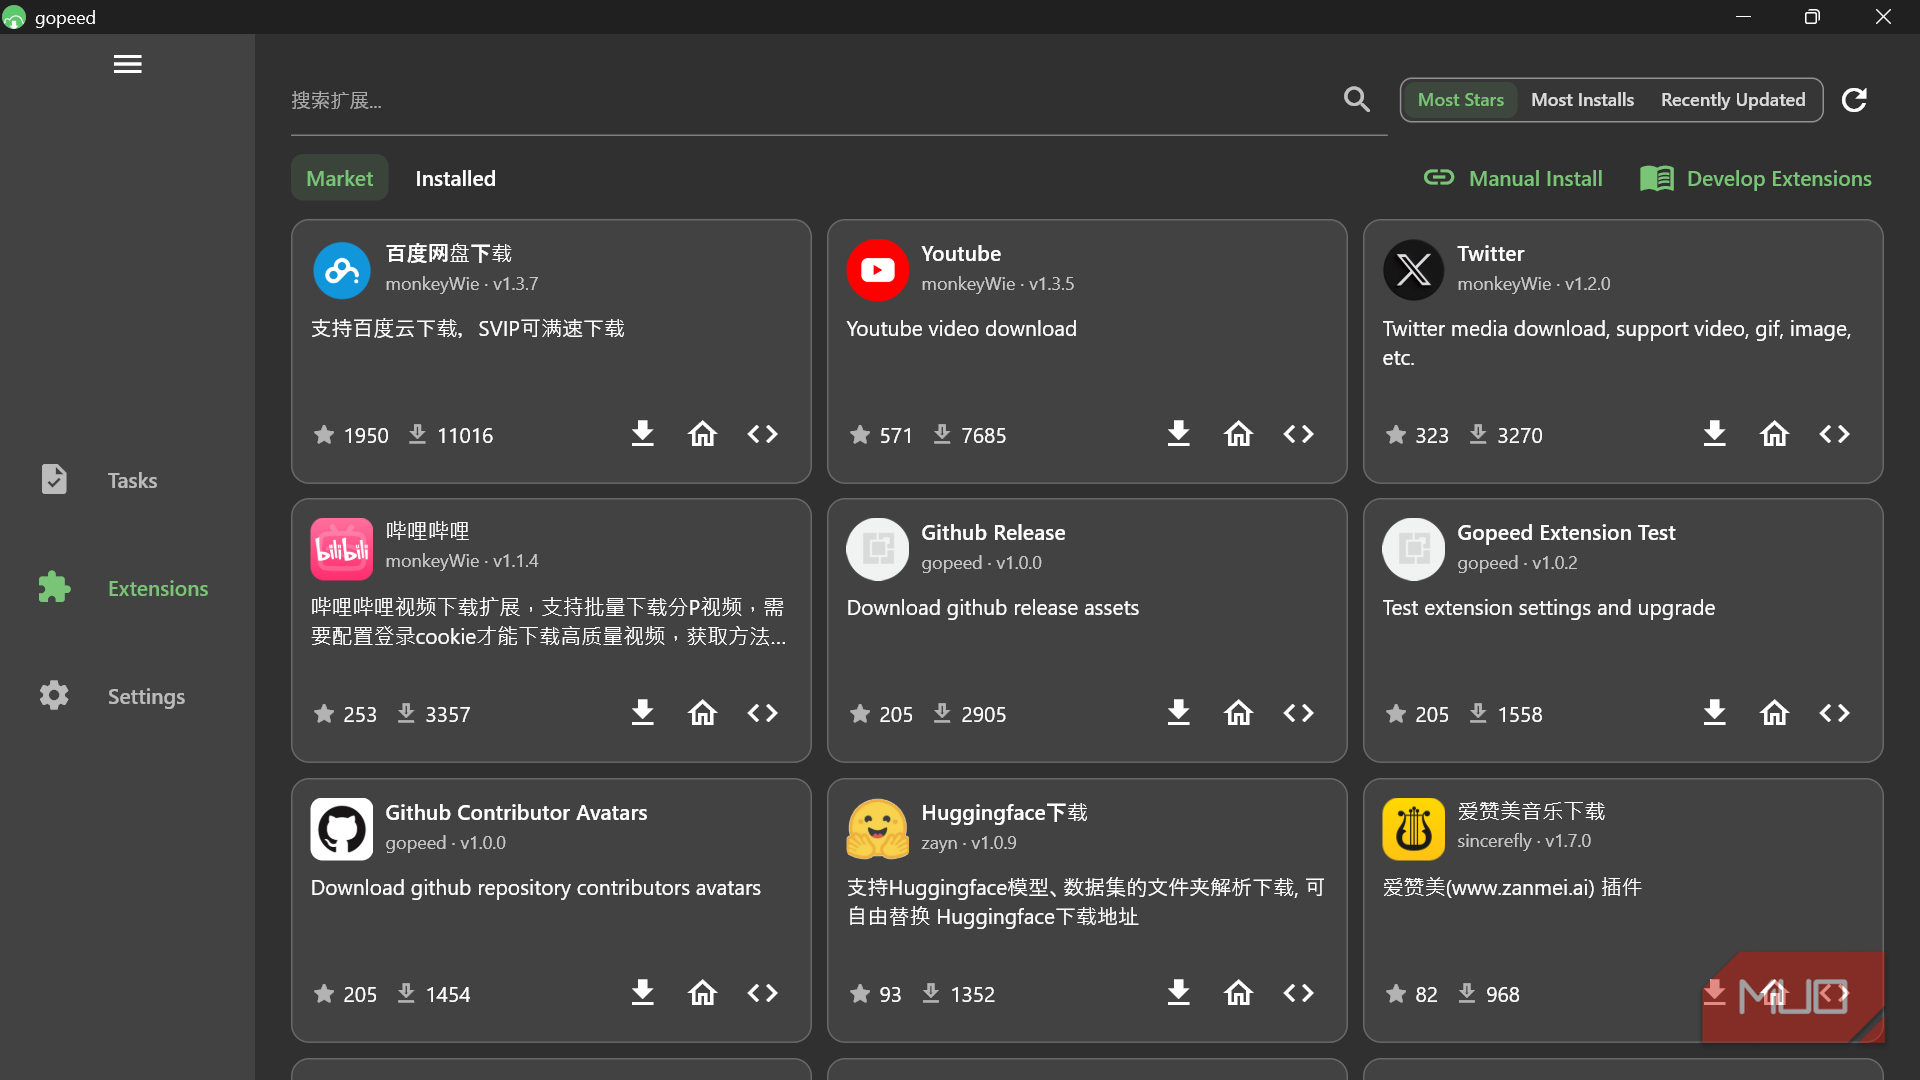Click the 爱赞美音乐下载 extension title
The width and height of the screenshot is (1920, 1080).
point(1531,811)
